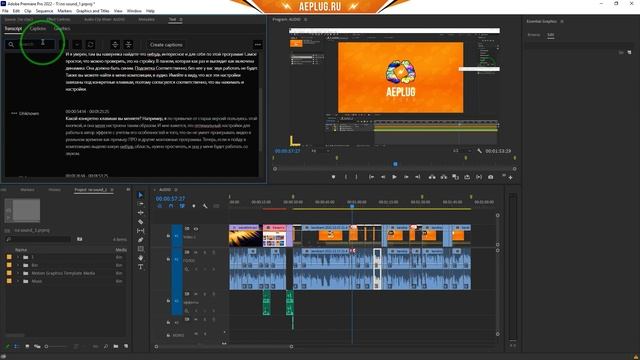Open the Graphics and Titles menu
The height and width of the screenshot is (360, 640).
click(93, 11)
